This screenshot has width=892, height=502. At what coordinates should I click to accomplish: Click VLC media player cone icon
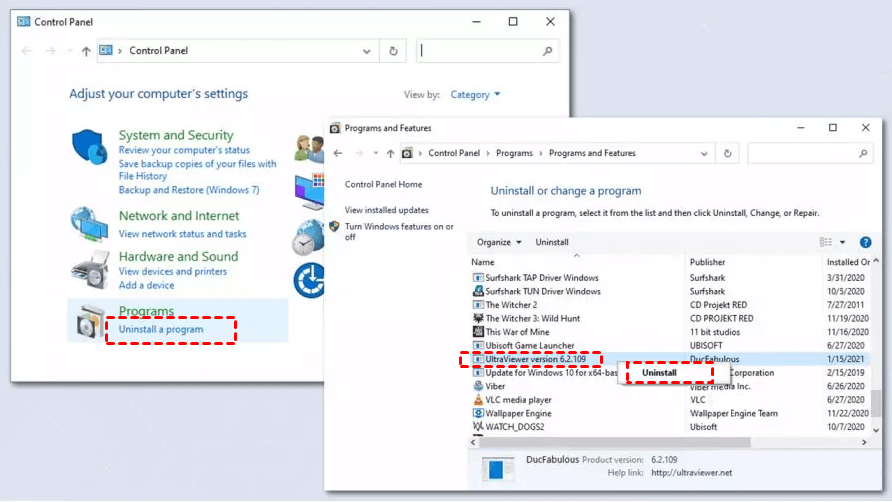pos(478,400)
